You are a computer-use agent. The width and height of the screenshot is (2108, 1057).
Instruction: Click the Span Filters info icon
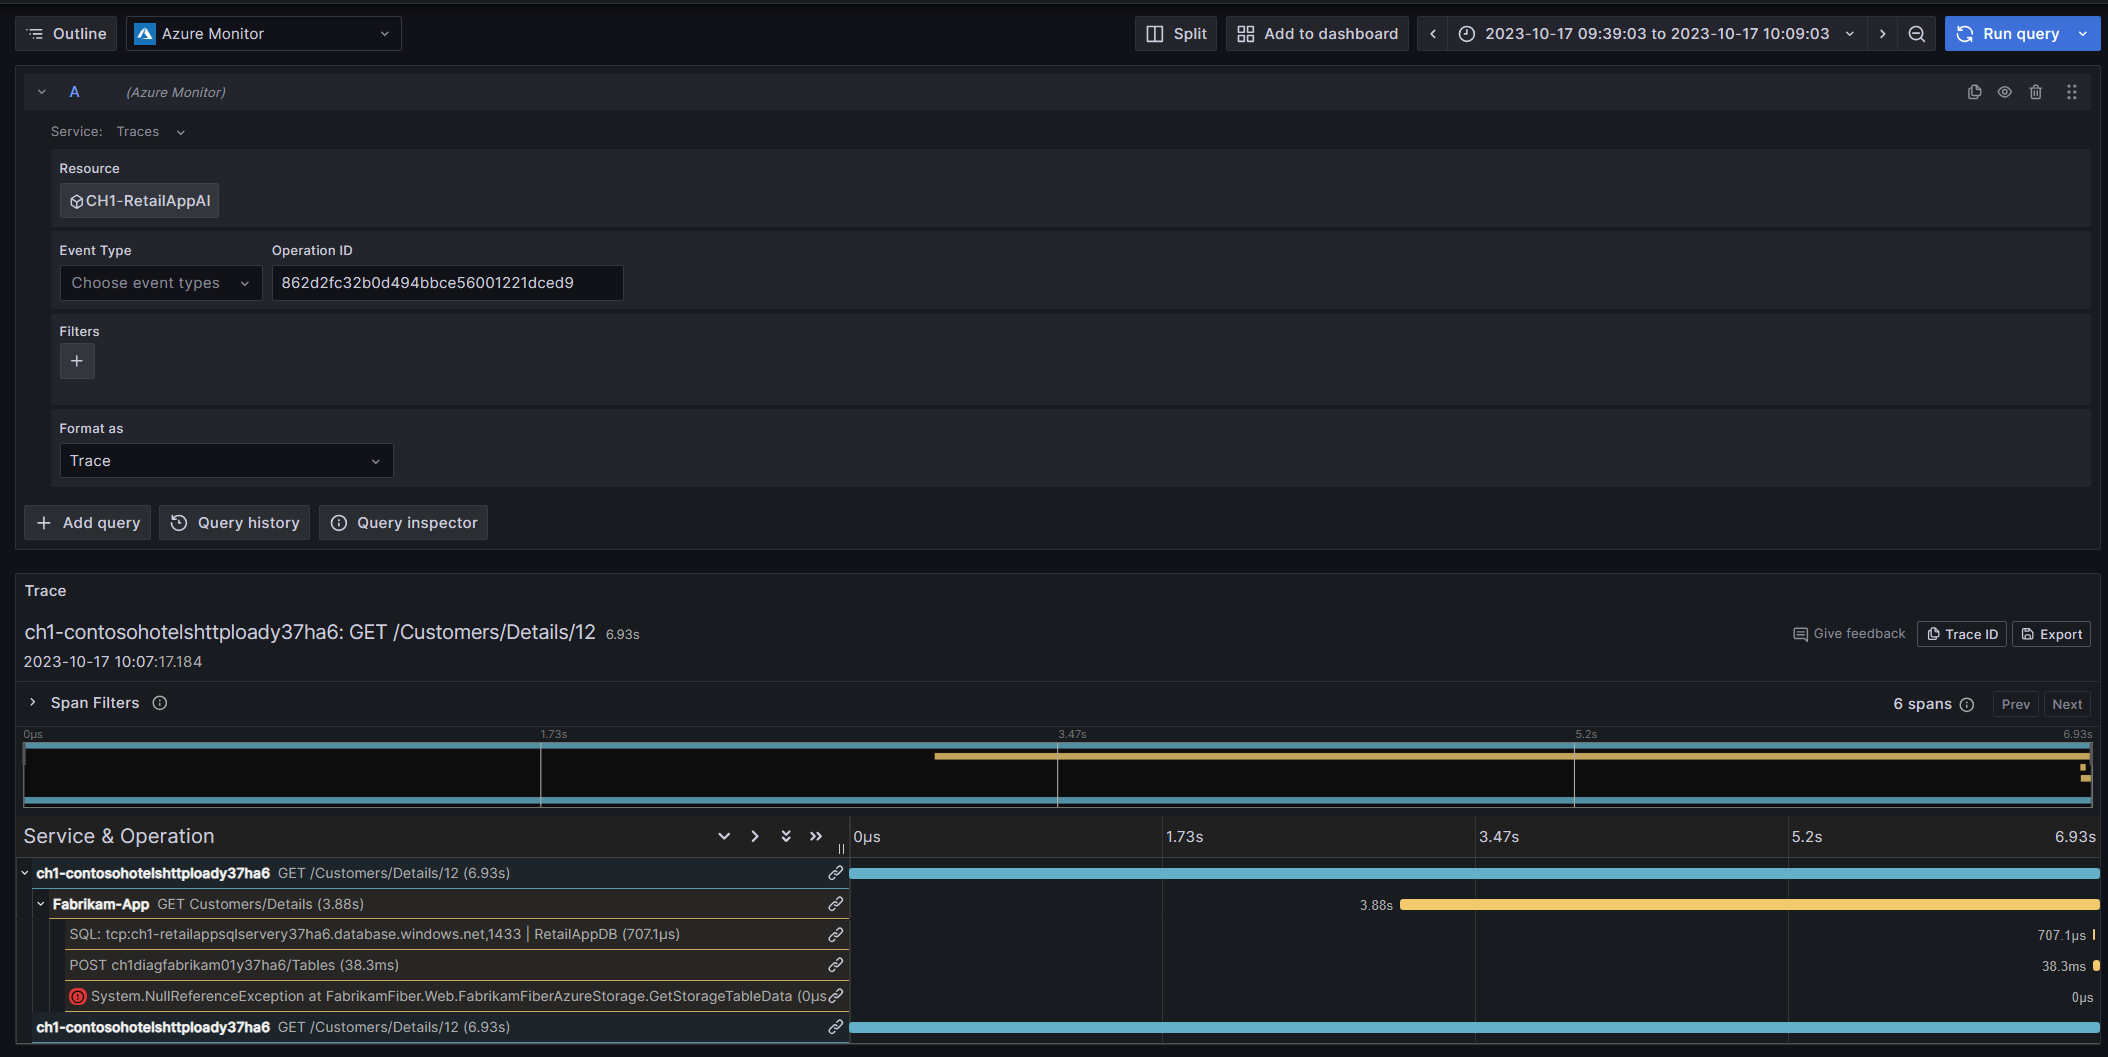click(160, 703)
